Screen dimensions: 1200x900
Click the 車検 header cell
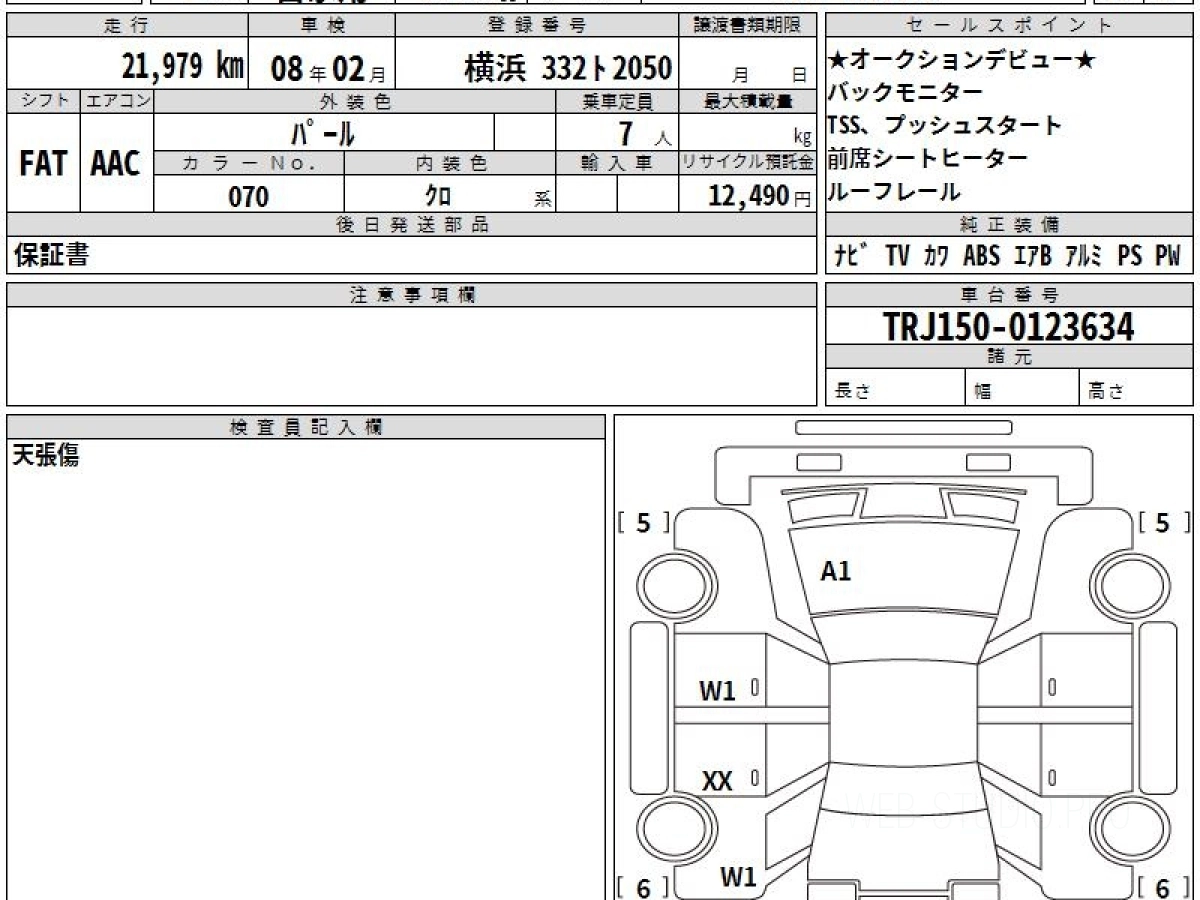pos(321,26)
